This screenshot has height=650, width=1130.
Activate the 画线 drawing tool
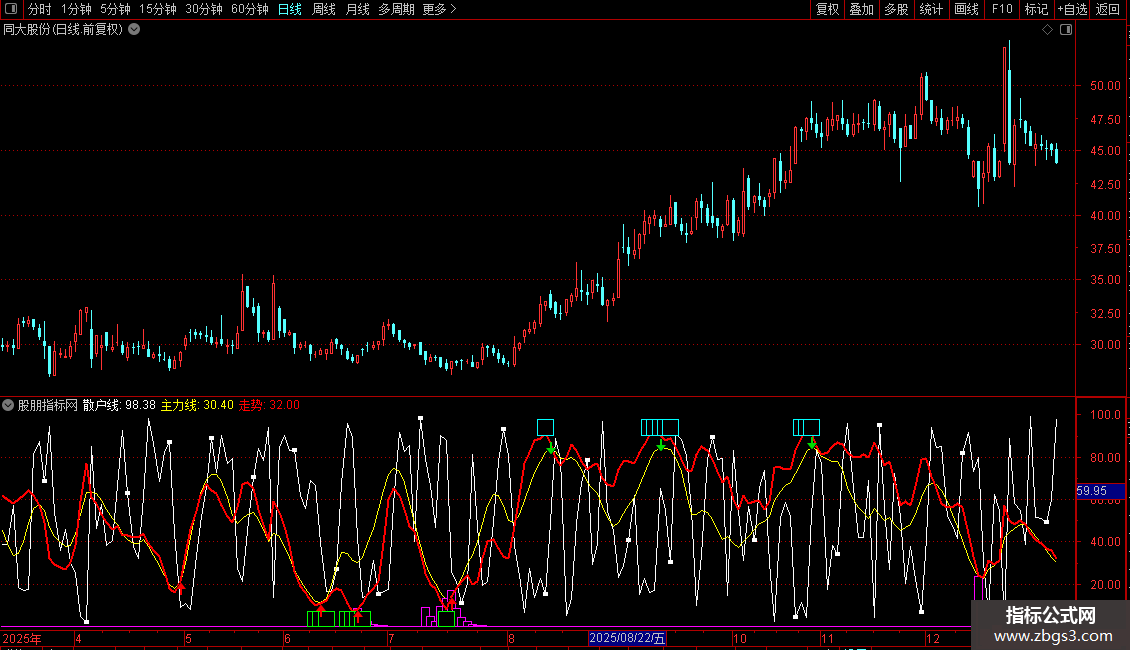(x=966, y=9)
